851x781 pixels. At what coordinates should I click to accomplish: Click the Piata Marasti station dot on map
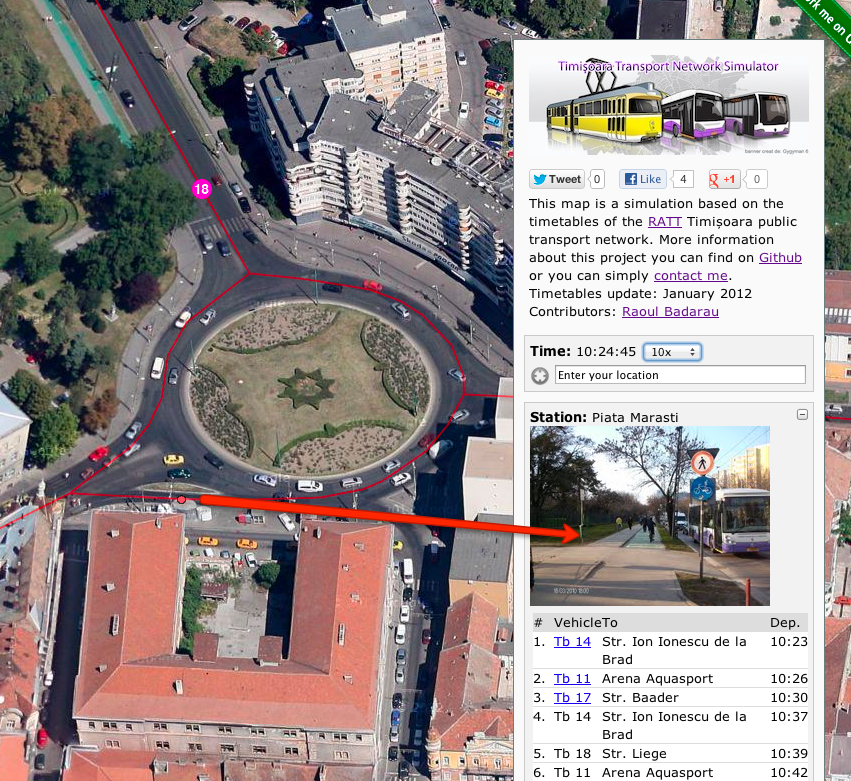tap(181, 499)
